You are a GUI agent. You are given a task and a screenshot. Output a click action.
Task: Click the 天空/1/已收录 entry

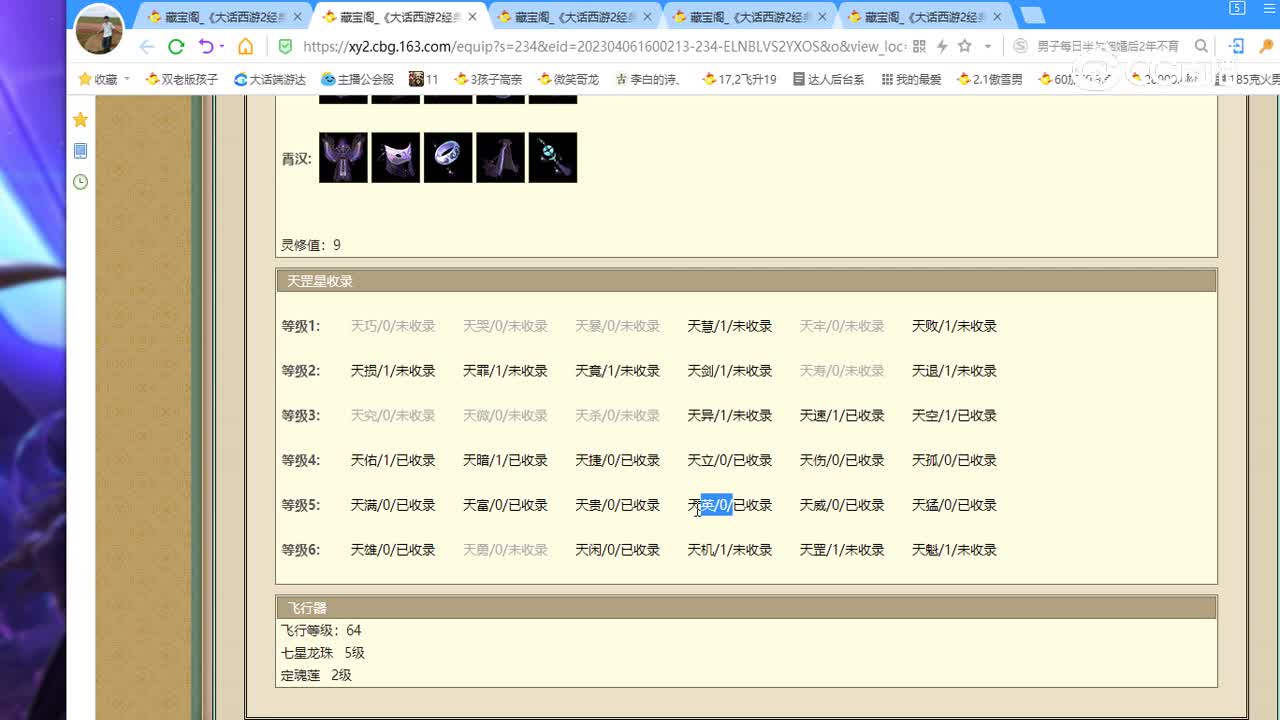pyautogui.click(x=954, y=416)
